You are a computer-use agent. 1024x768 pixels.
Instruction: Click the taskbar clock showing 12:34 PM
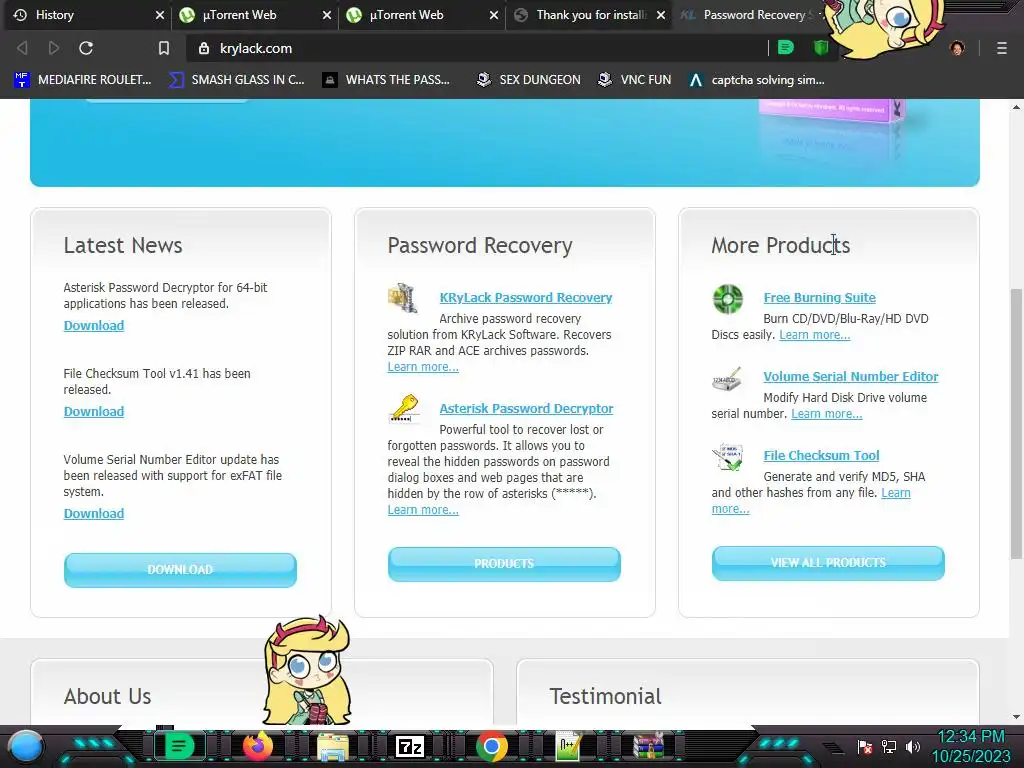(x=970, y=737)
